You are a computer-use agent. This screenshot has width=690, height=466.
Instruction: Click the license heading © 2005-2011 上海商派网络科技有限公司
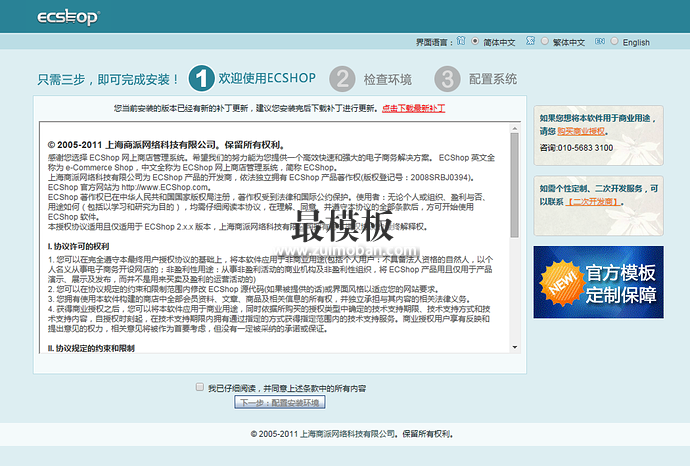167,145
